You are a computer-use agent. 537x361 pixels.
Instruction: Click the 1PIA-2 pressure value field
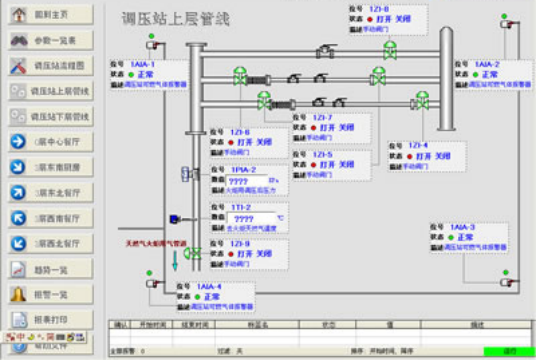coord(247,181)
